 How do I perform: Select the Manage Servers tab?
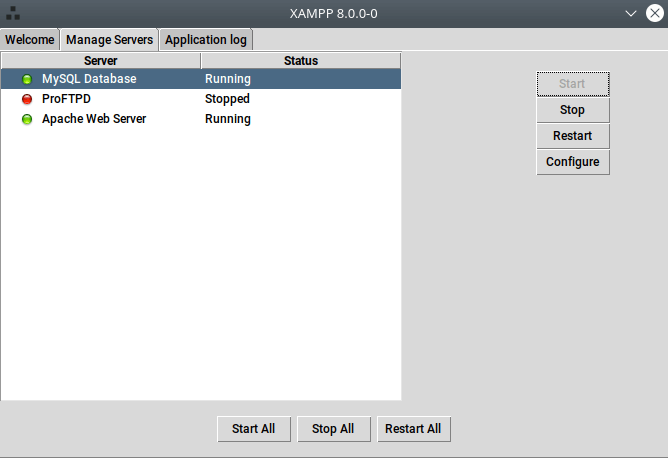click(109, 40)
